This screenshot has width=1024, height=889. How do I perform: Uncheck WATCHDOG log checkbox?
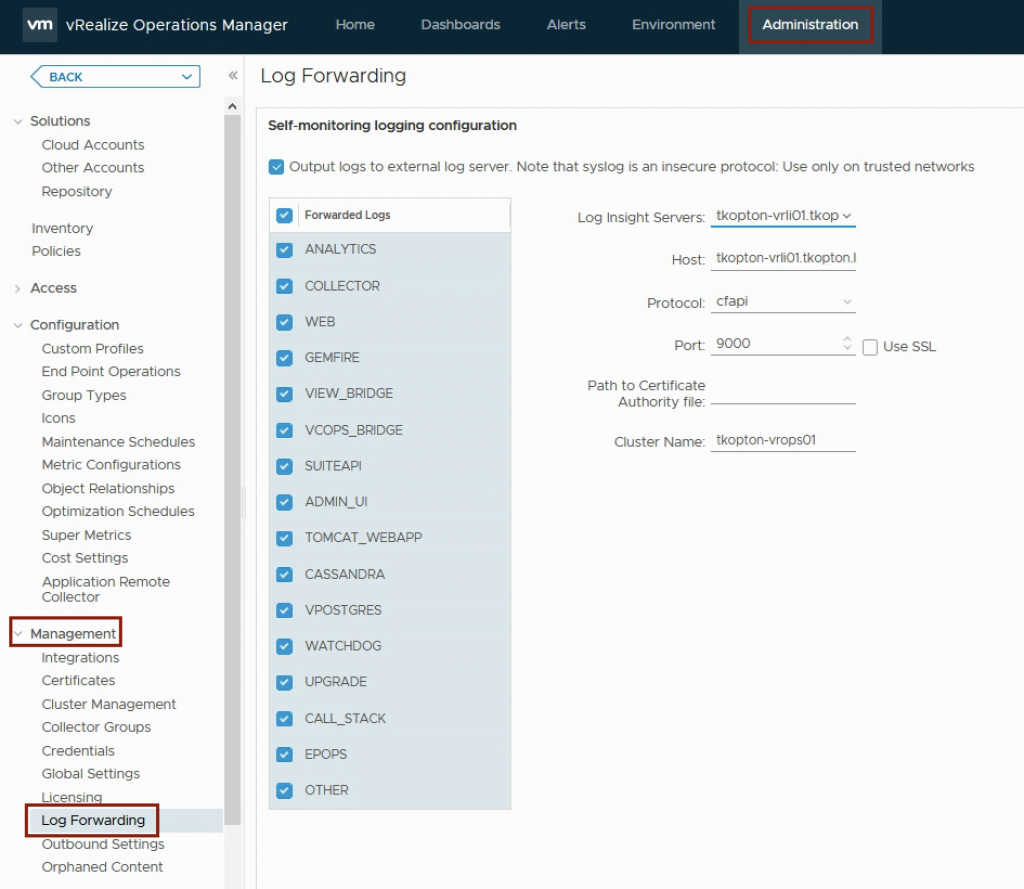pyautogui.click(x=284, y=647)
